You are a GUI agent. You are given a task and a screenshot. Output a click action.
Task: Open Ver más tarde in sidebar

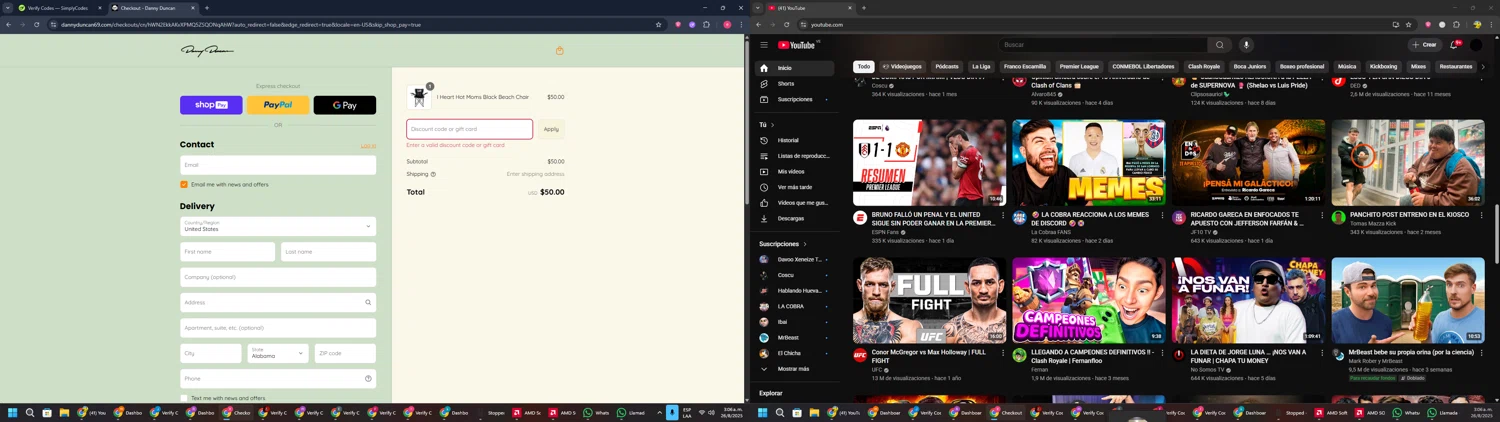click(x=795, y=187)
